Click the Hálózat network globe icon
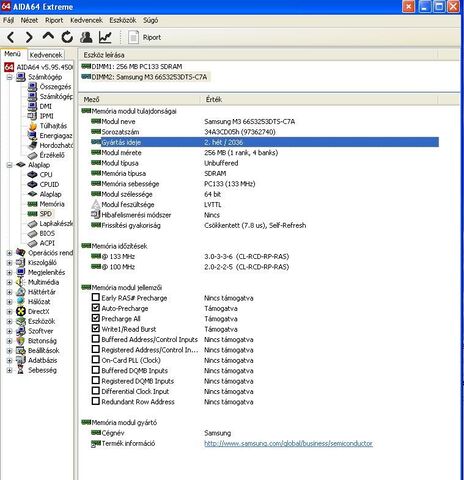 [x=21, y=301]
